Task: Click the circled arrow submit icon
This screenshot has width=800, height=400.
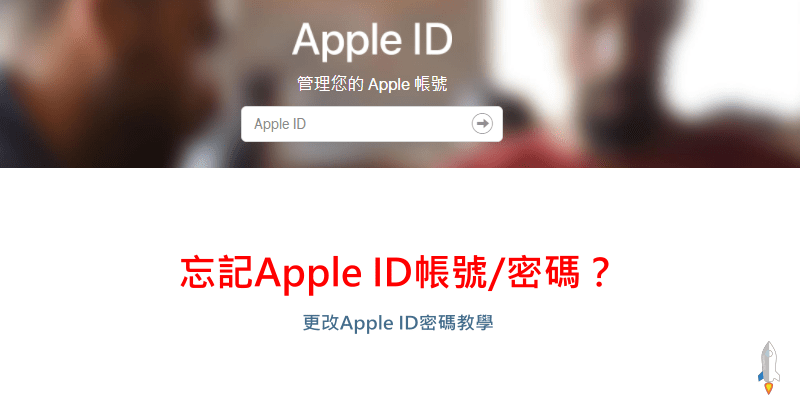Action: 482,124
